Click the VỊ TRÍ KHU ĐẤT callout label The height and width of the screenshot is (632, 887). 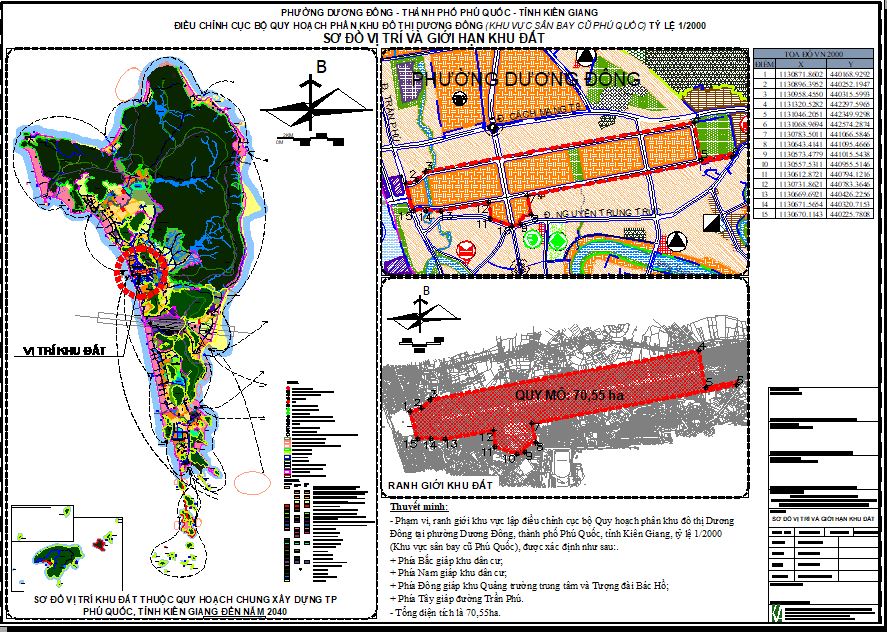coord(64,351)
